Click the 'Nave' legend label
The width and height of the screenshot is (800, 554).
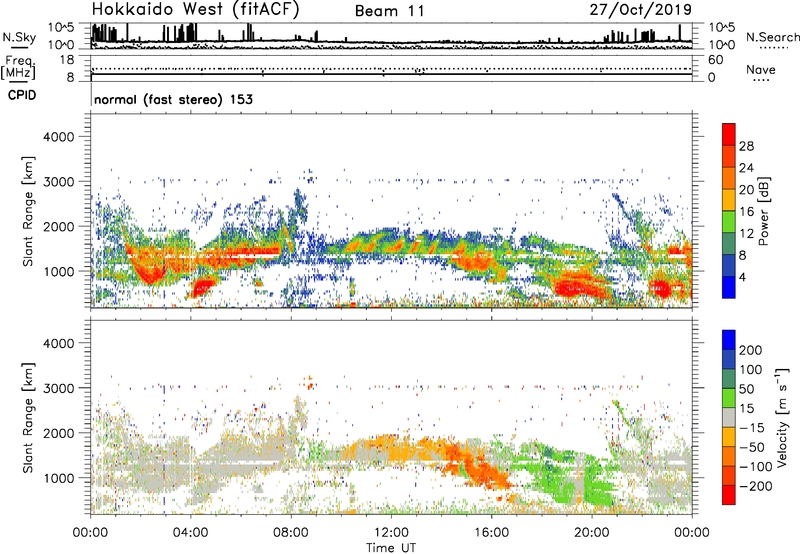click(761, 69)
